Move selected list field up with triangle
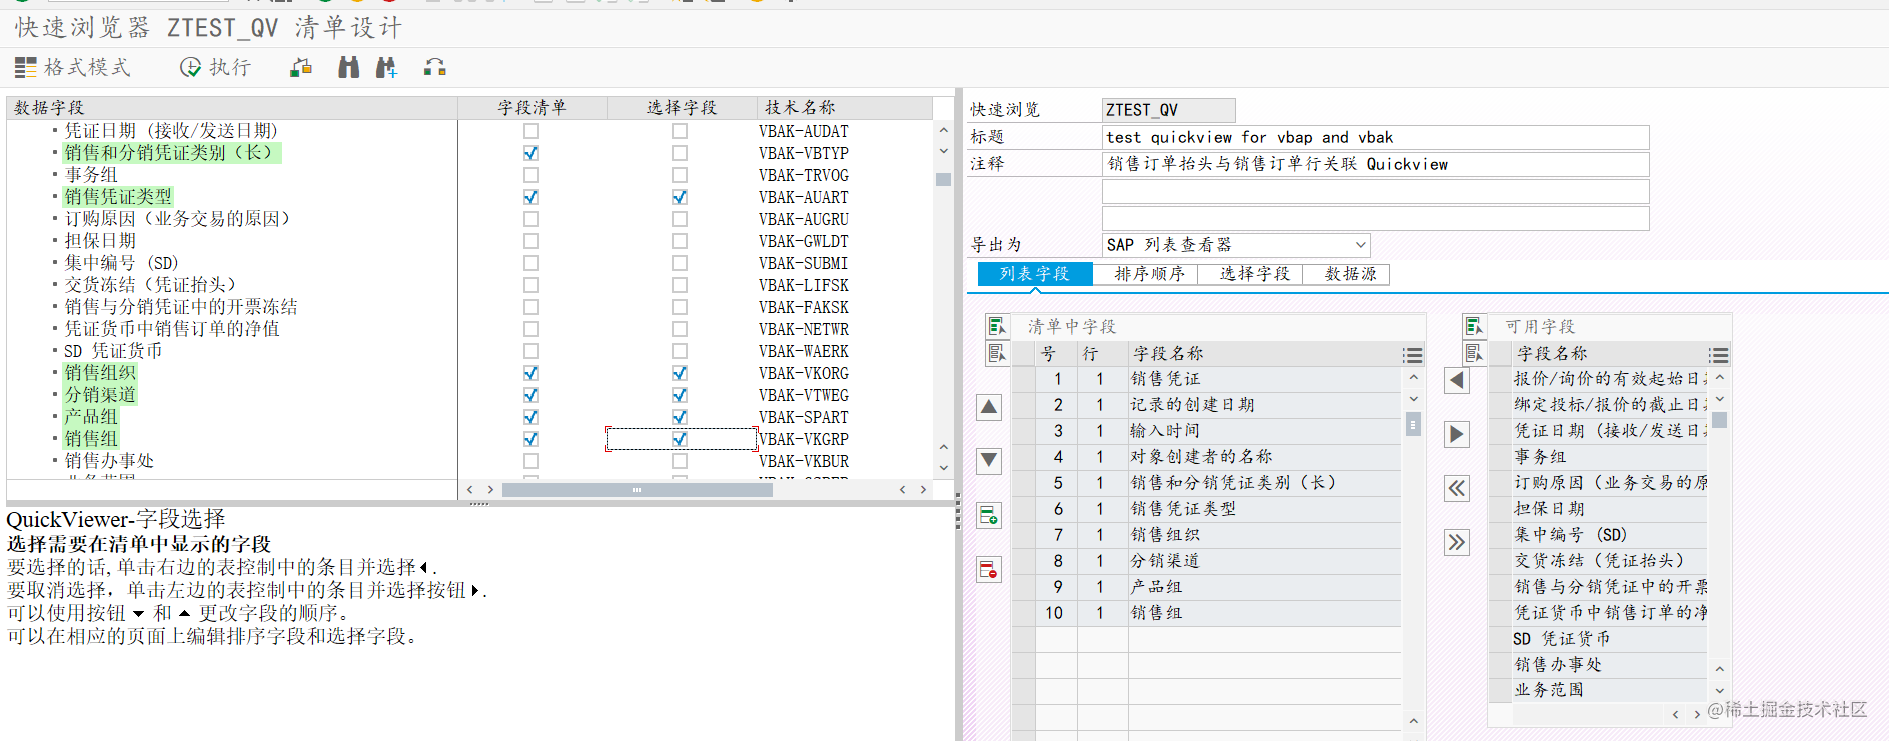Viewport: 1889px width, 741px height. click(989, 407)
